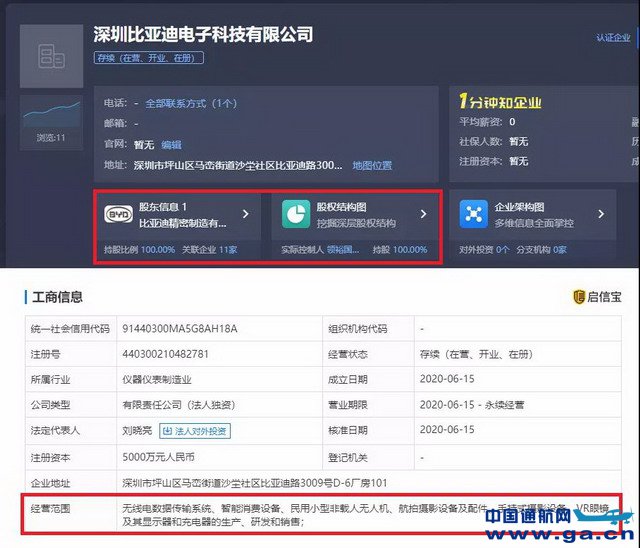Expand the 企业架构图 card arrow
The height and width of the screenshot is (548, 640).
tap(600, 214)
